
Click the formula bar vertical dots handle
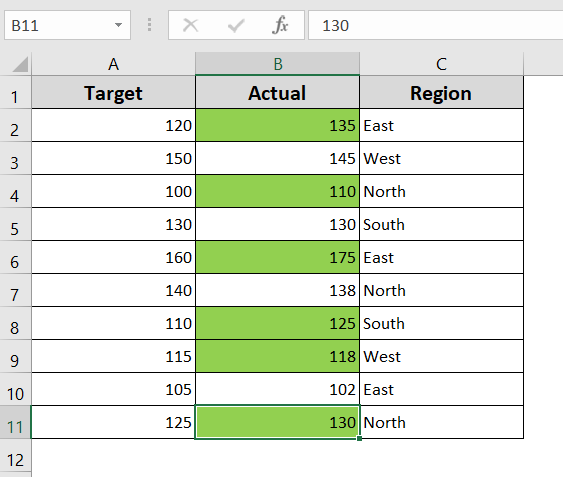(149, 25)
